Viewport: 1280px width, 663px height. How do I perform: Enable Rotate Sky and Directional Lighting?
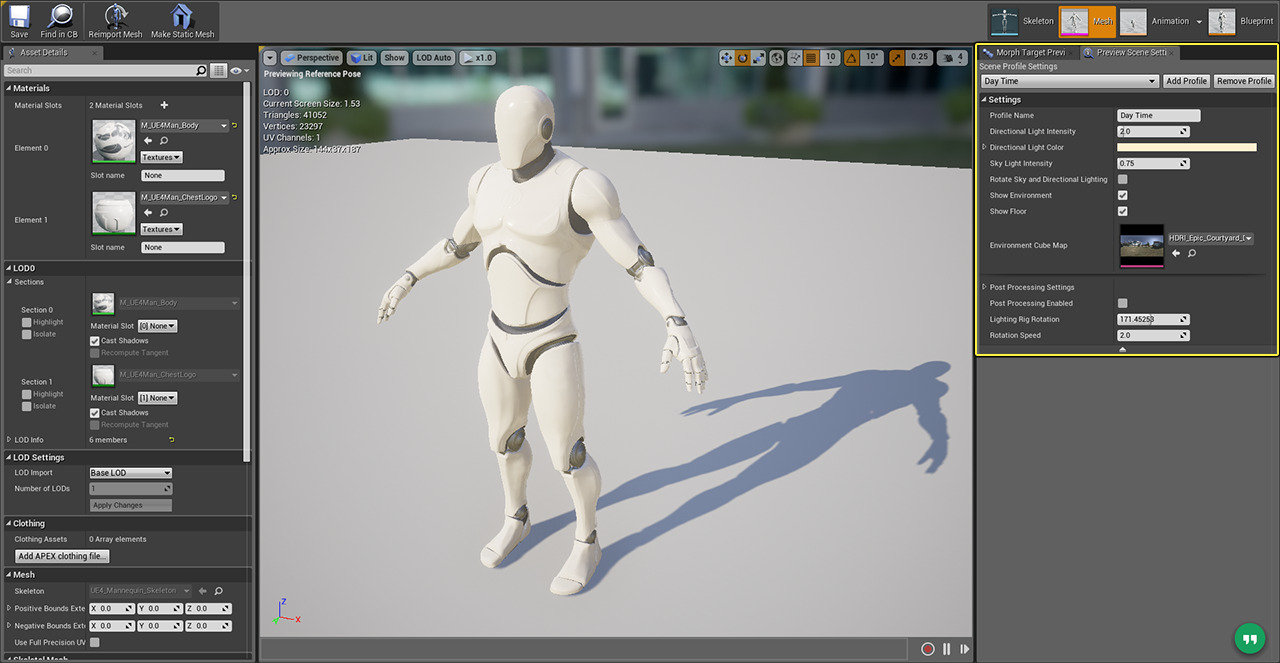coord(1122,180)
